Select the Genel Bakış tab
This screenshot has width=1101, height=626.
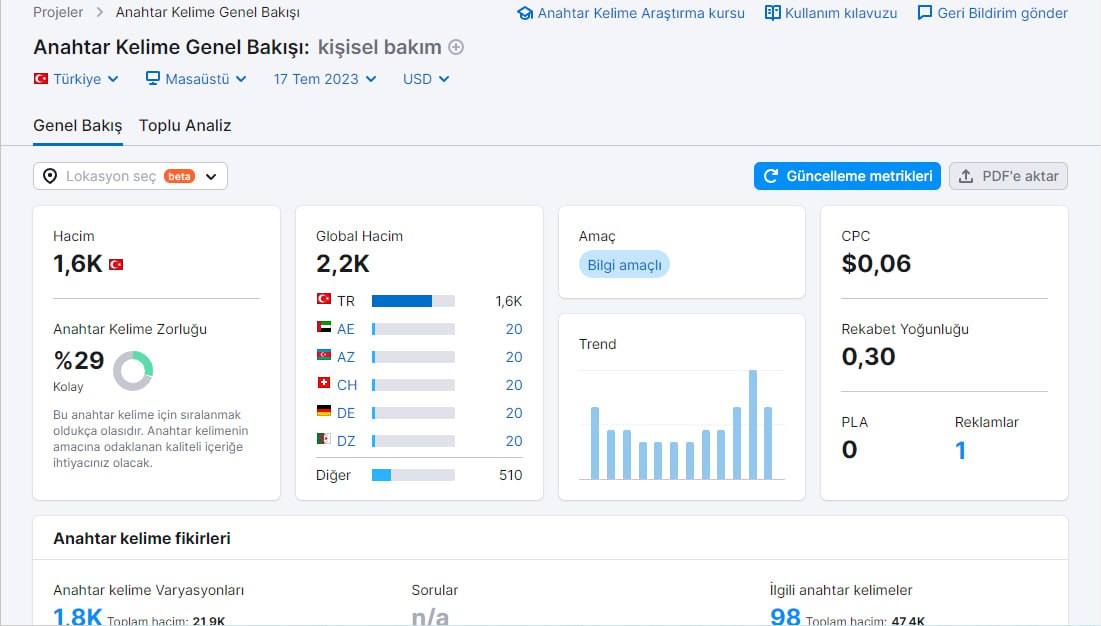[x=78, y=126]
